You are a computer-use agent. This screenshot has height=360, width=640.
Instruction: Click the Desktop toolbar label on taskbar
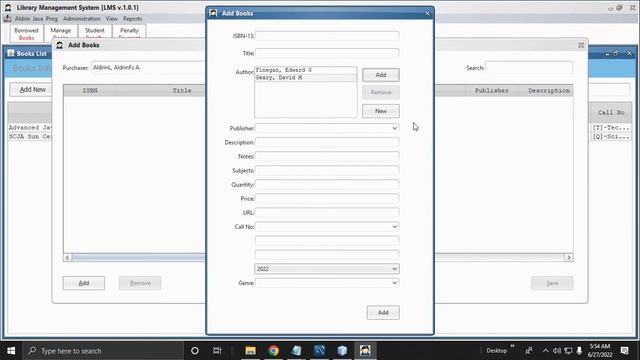pos(496,351)
